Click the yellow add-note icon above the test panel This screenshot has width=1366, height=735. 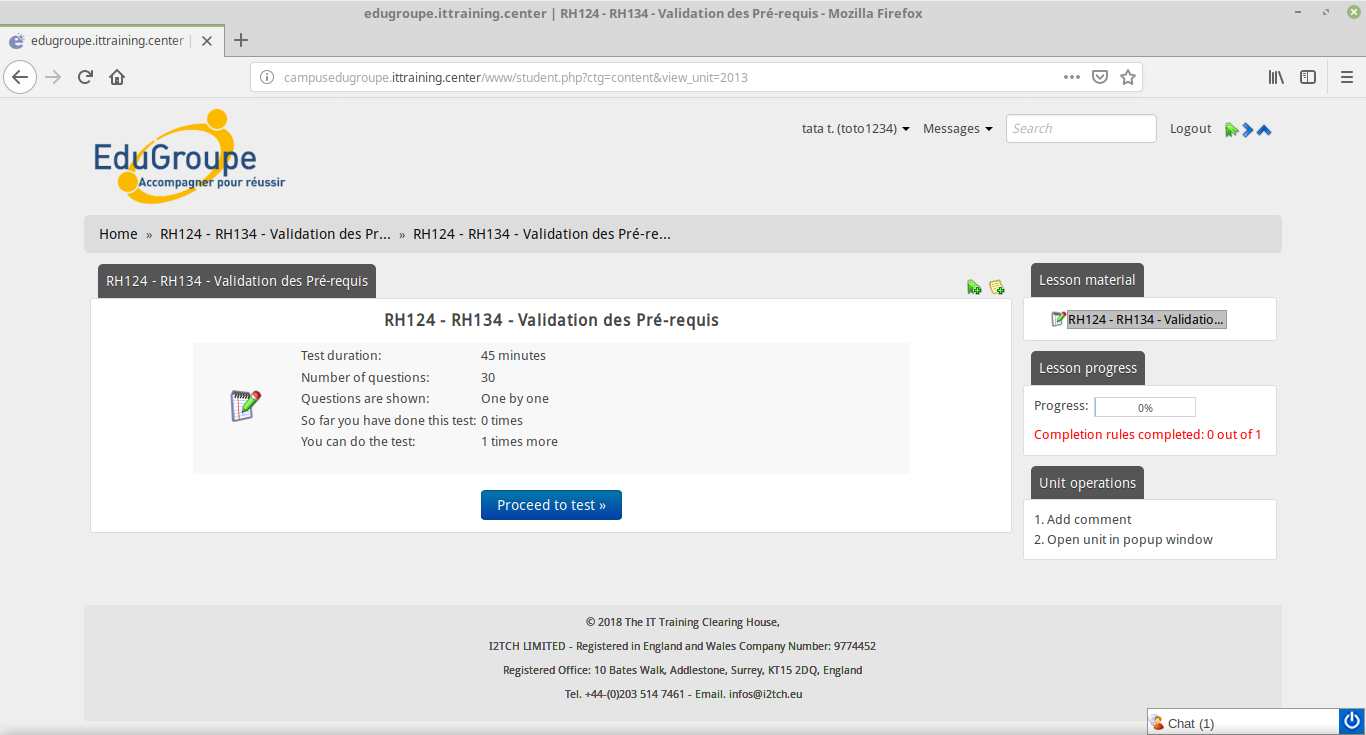point(996,288)
